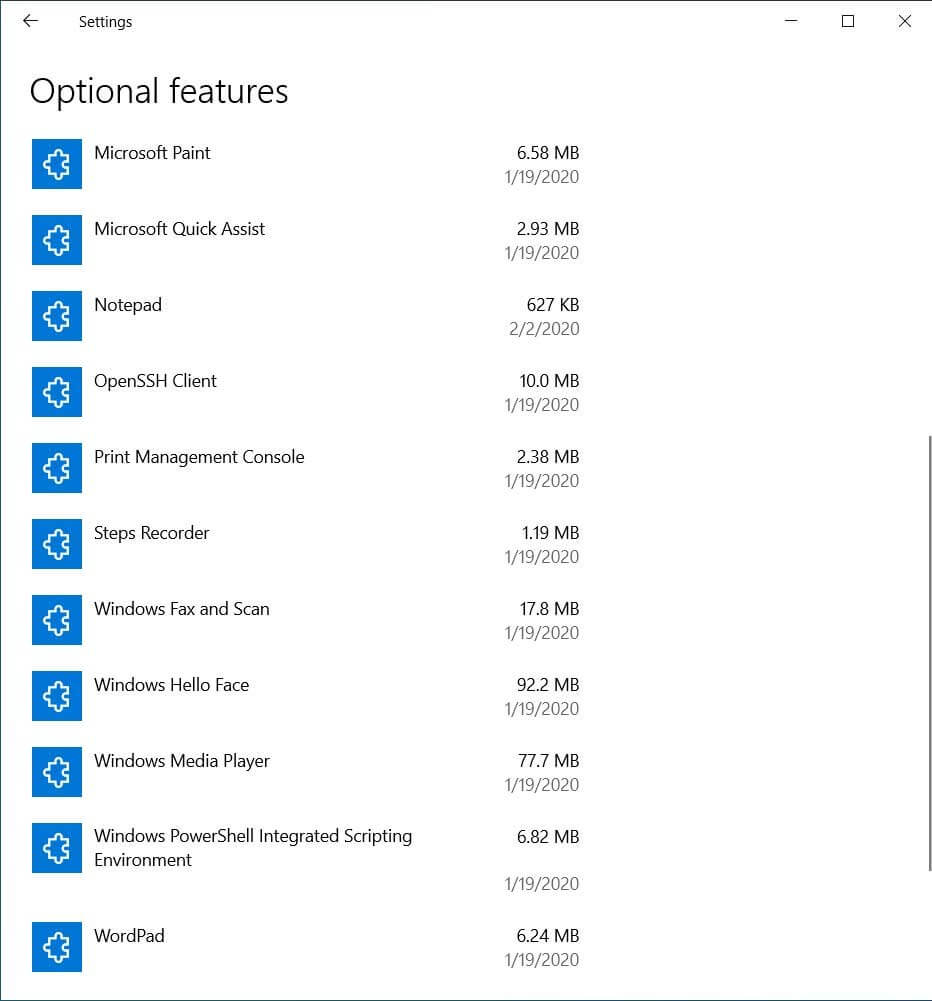Click the Windows Media Player icon
Image resolution: width=932 pixels, height=1001 pixels.
pos(57,772)
